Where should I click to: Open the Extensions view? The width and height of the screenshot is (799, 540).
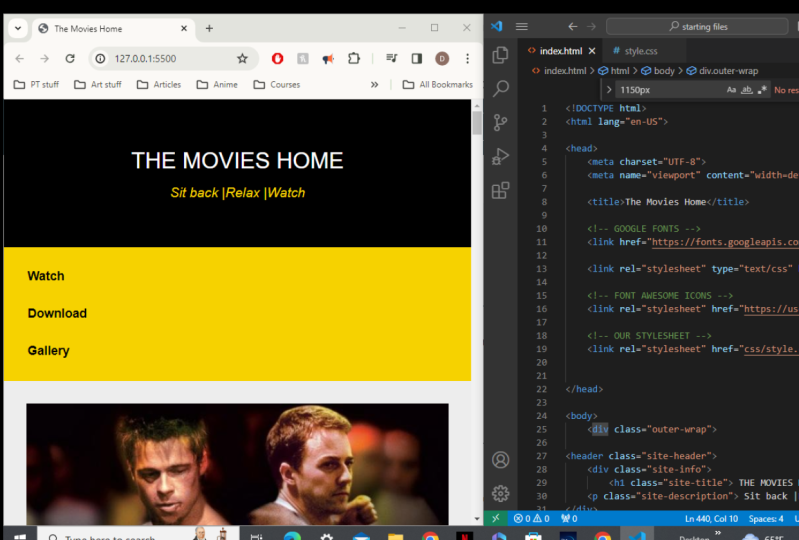point(500,191)
